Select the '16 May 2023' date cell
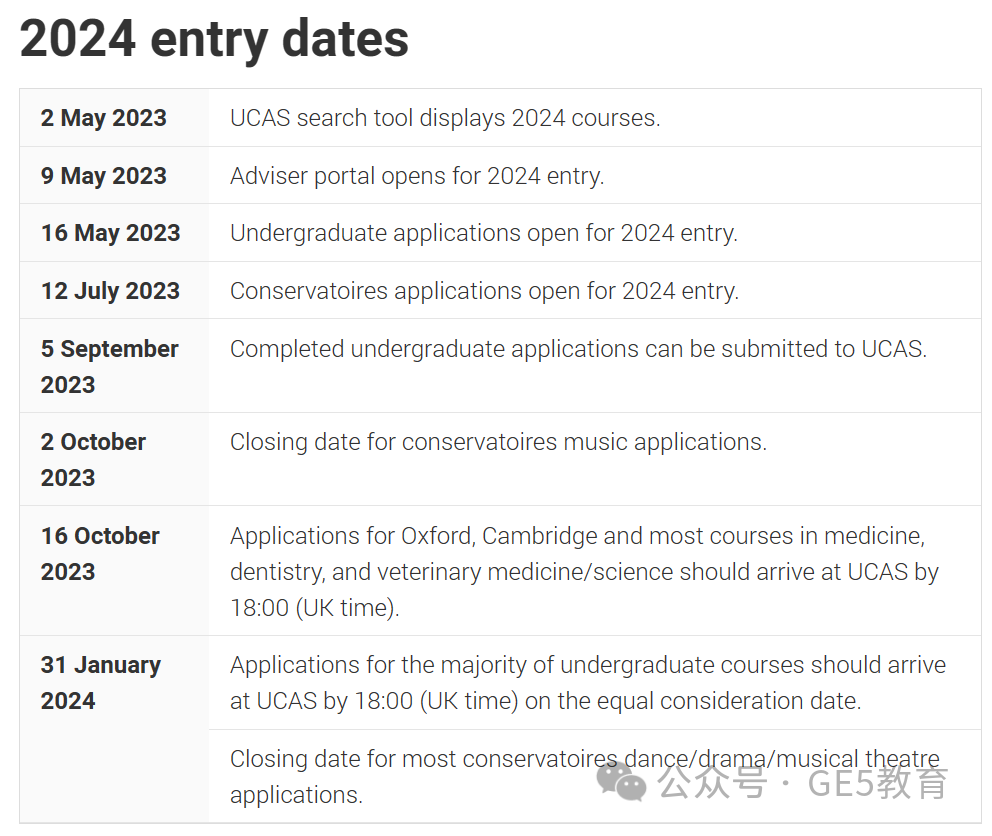This screenshot has width=992, height=836. (x=114, y=233)
